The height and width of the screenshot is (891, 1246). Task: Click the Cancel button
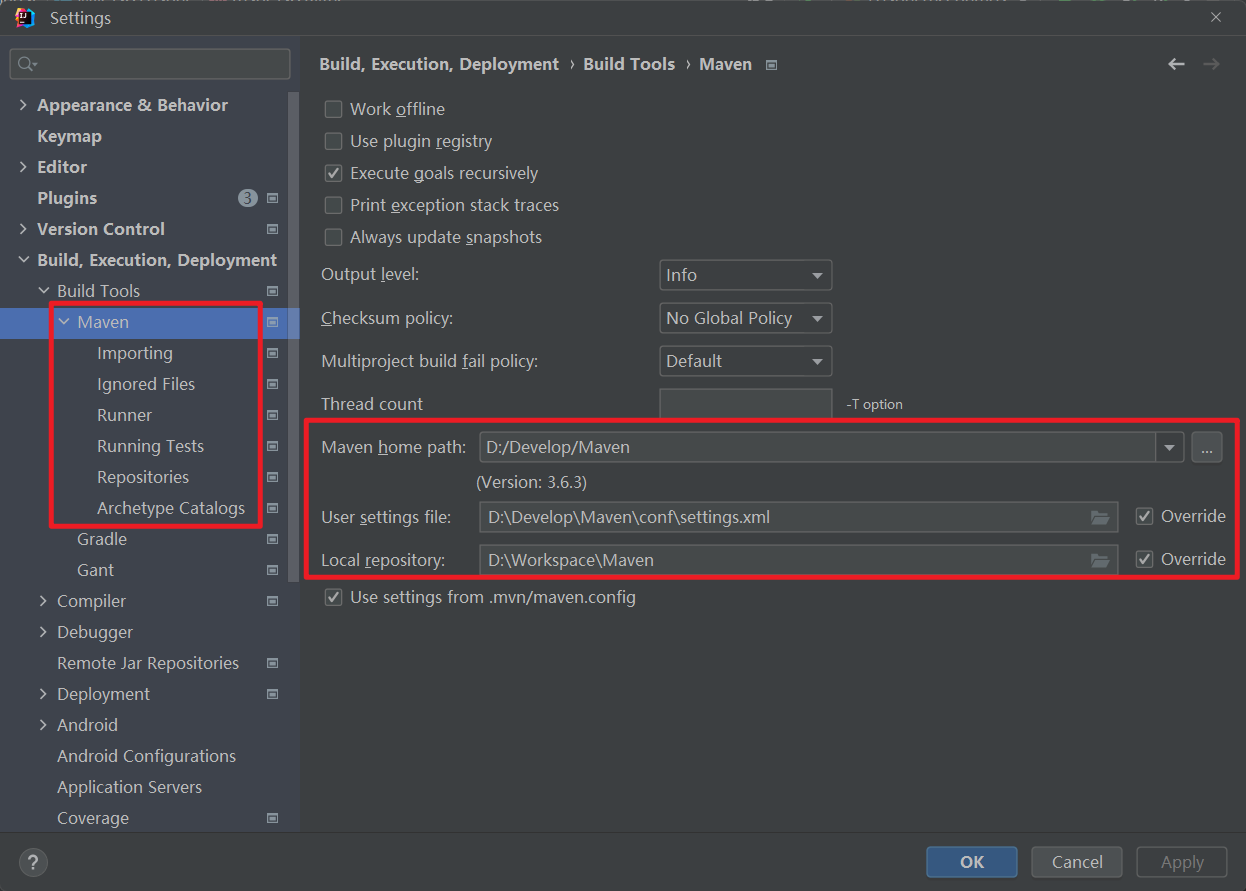(1077, 862)
